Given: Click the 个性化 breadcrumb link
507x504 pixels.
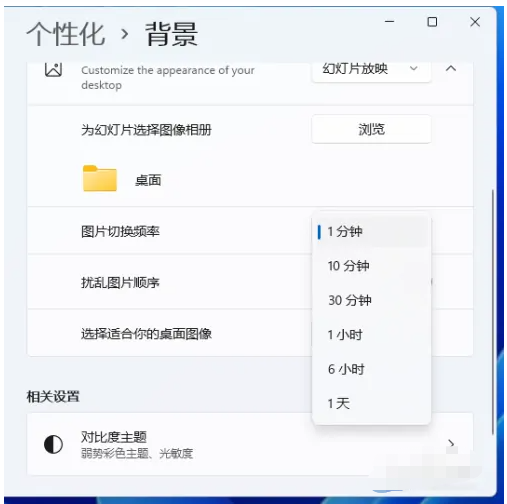Looking at the screenshot, I should coord(66,34).
